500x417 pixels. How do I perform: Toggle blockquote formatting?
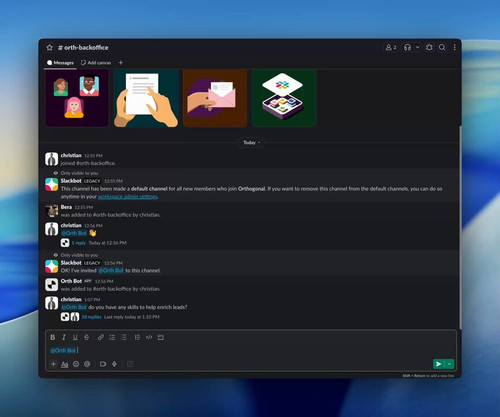[x=137, y=337]
